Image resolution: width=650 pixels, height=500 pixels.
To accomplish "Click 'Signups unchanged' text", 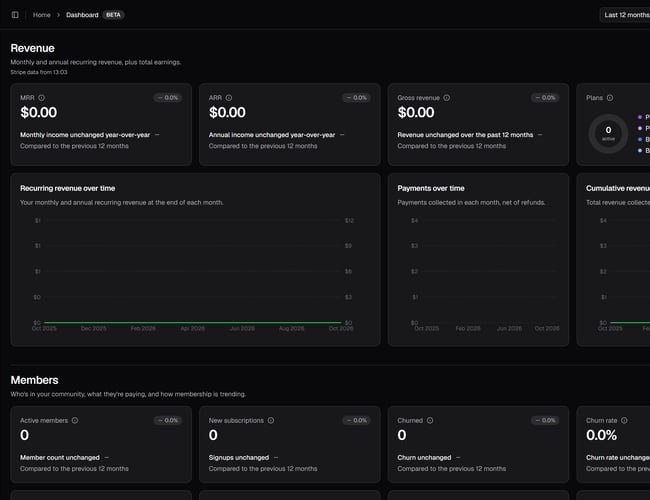I will pos(239,457).
